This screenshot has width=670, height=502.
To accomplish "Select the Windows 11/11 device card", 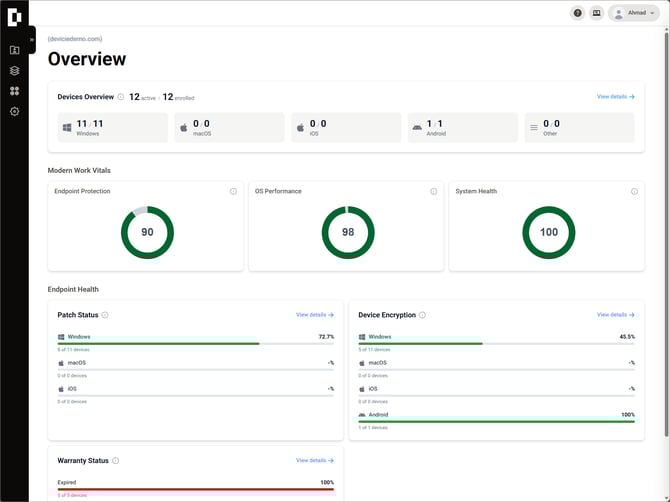I will 113,127.
